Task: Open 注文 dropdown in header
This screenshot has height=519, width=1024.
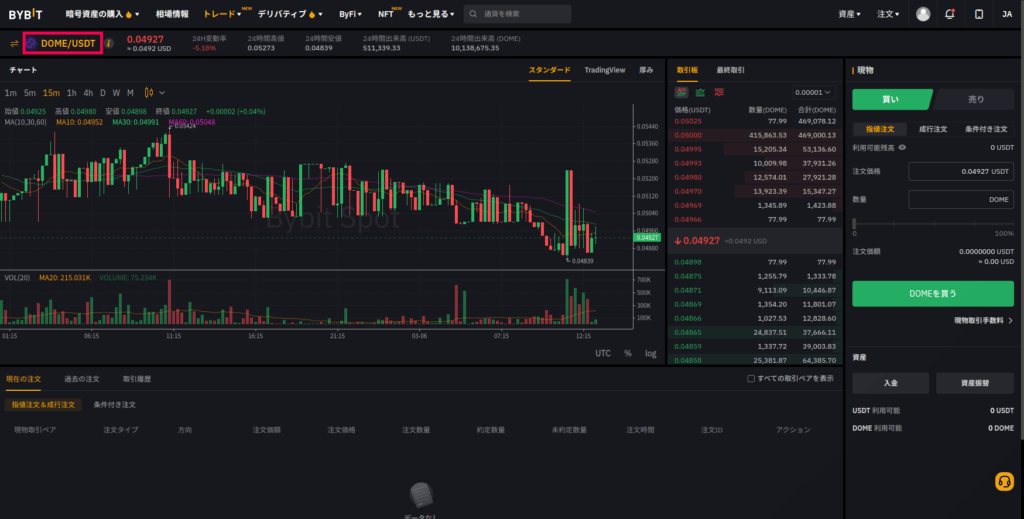Action: [x=888, y=14]
